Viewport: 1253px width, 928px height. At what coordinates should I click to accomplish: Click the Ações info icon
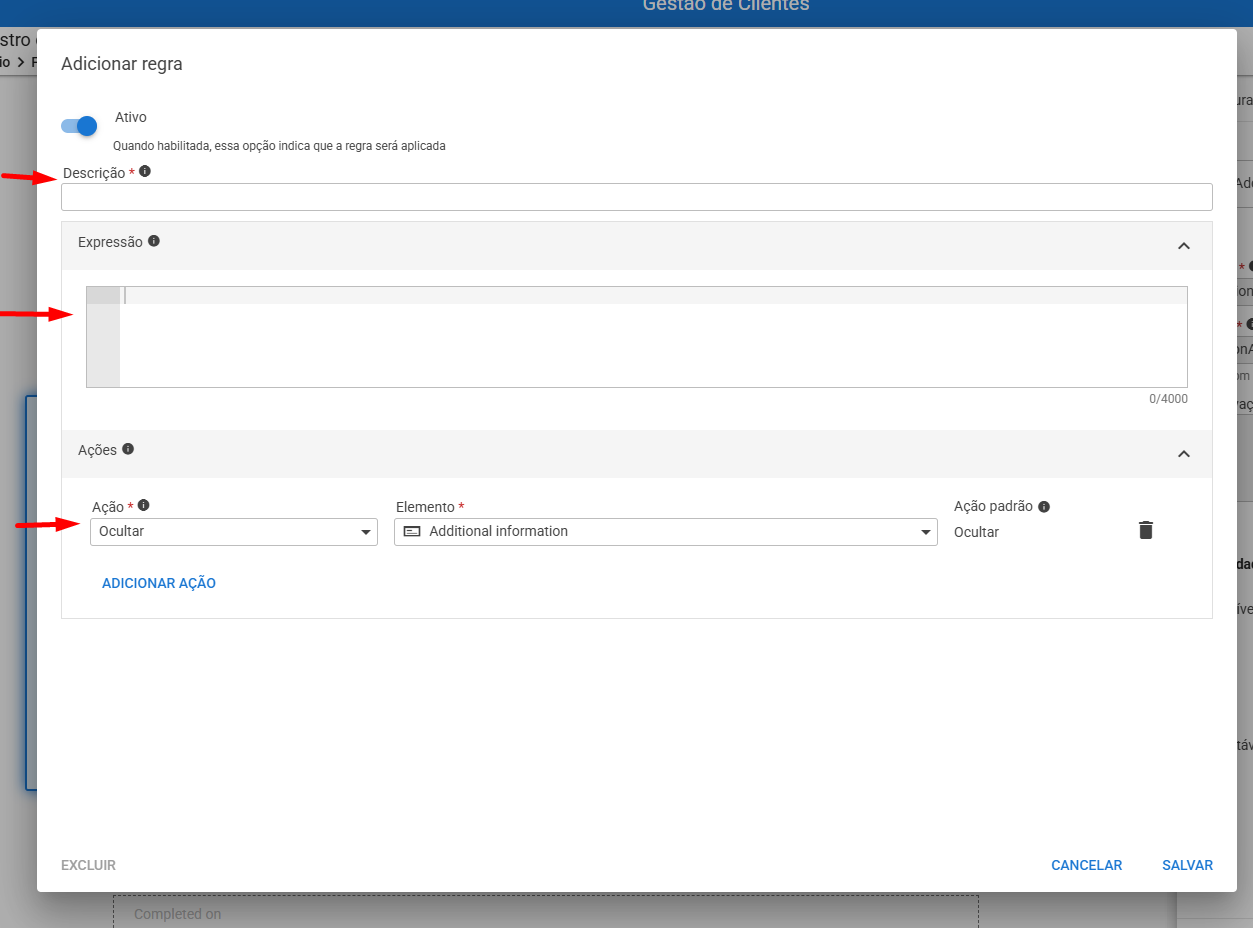point(128,449)
